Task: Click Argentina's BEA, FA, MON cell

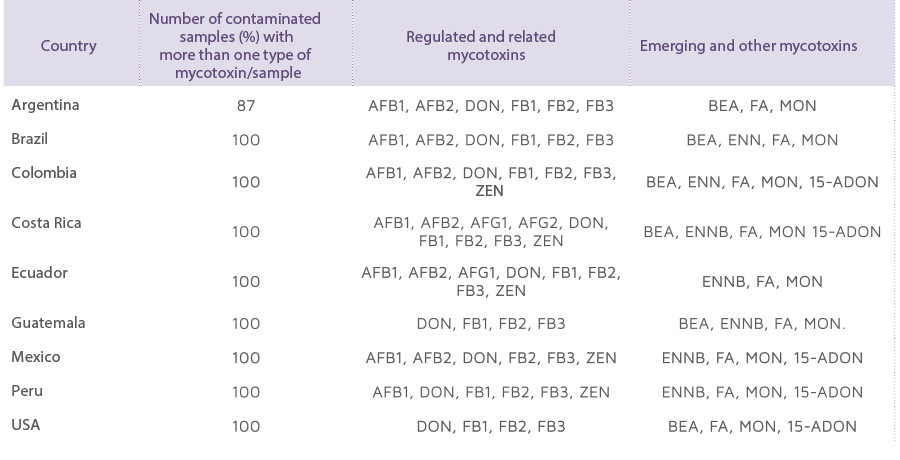Action: (762, 106)
